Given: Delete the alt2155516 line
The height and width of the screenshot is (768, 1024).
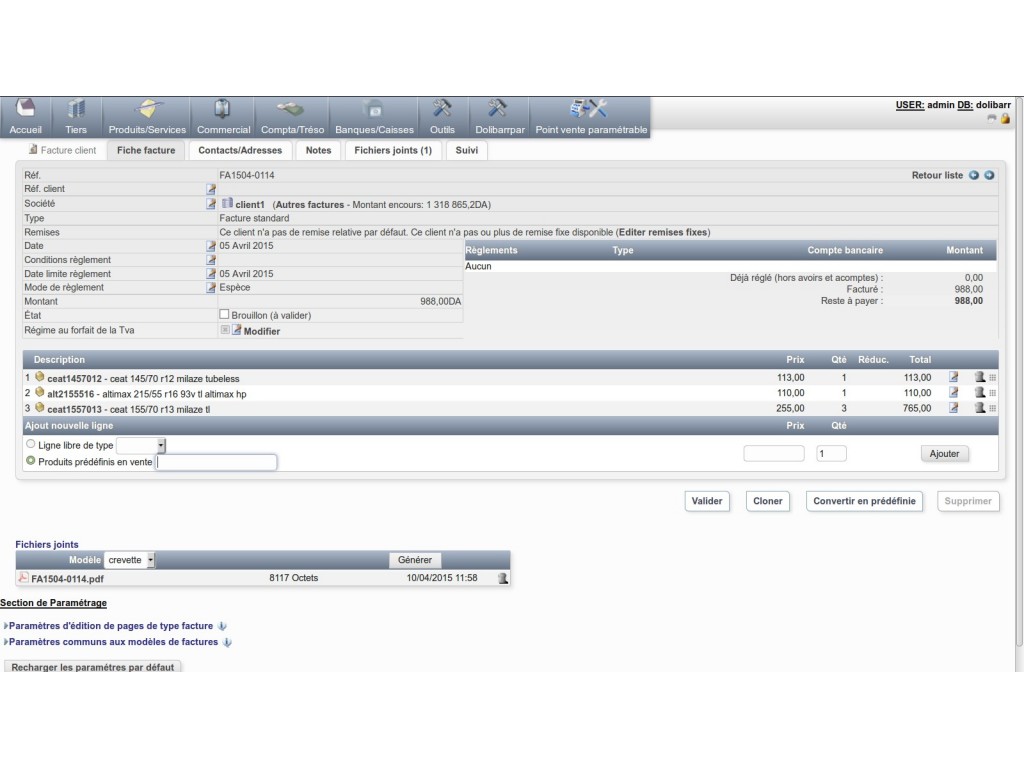Looking at the screenshot, I should coord(980,392).
